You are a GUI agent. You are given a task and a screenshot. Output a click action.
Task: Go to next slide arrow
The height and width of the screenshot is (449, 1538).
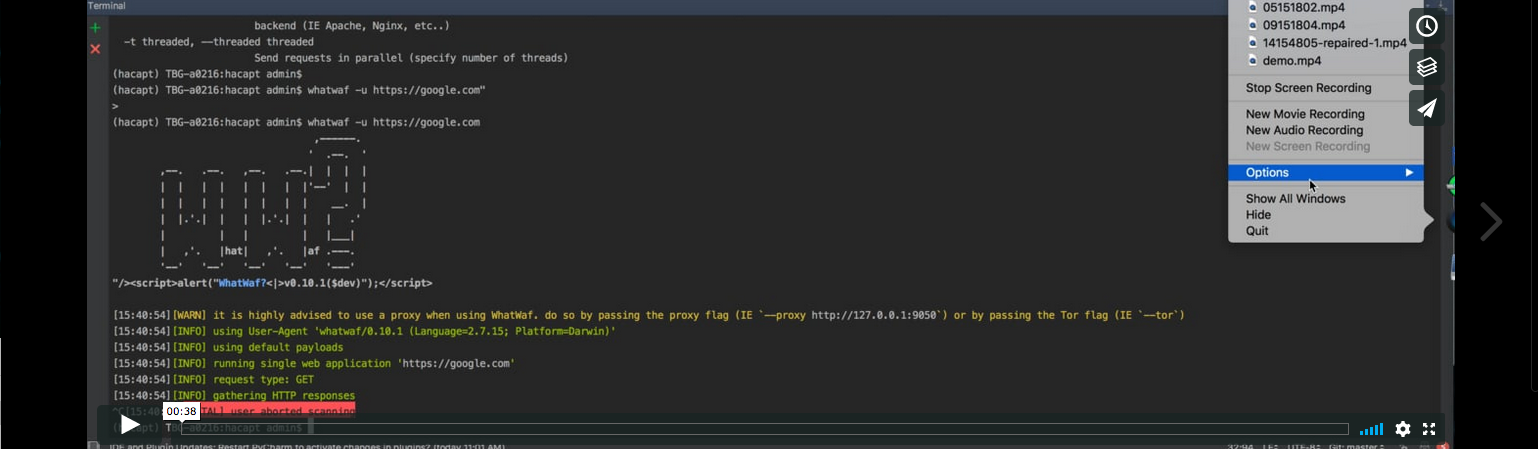(x=1490, y=222)
